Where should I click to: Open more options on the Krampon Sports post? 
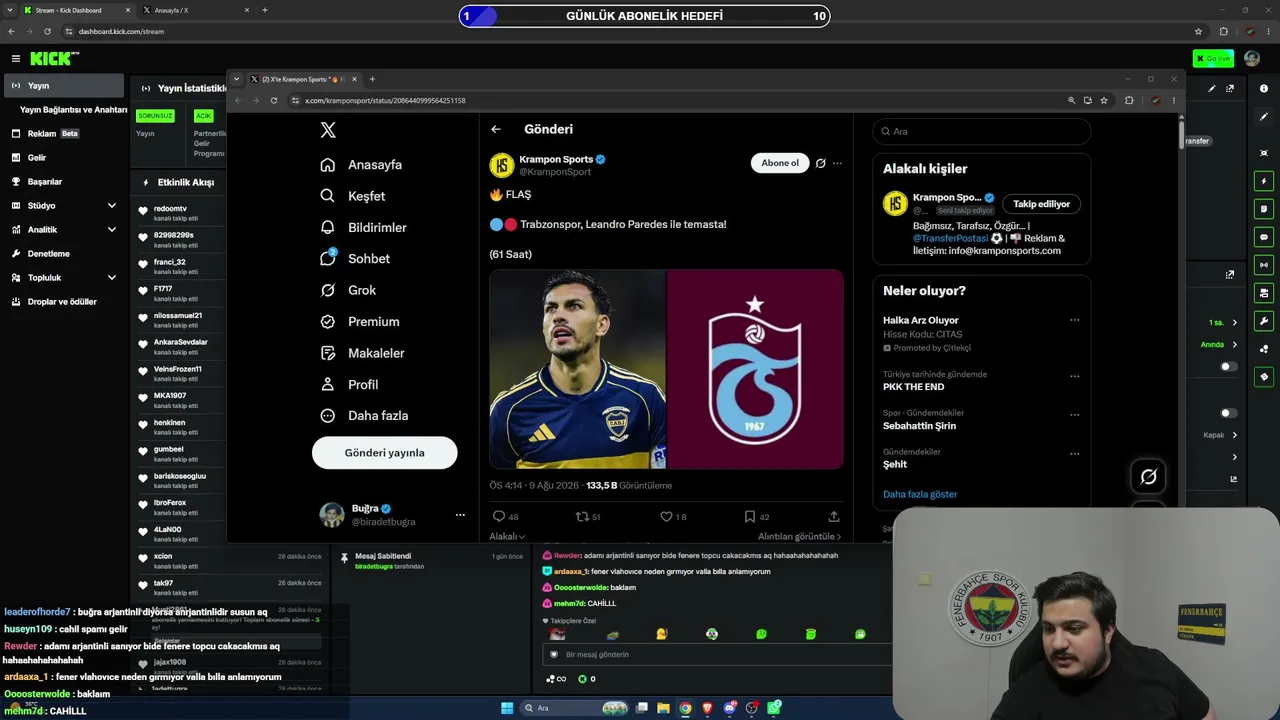pos(838,163)
